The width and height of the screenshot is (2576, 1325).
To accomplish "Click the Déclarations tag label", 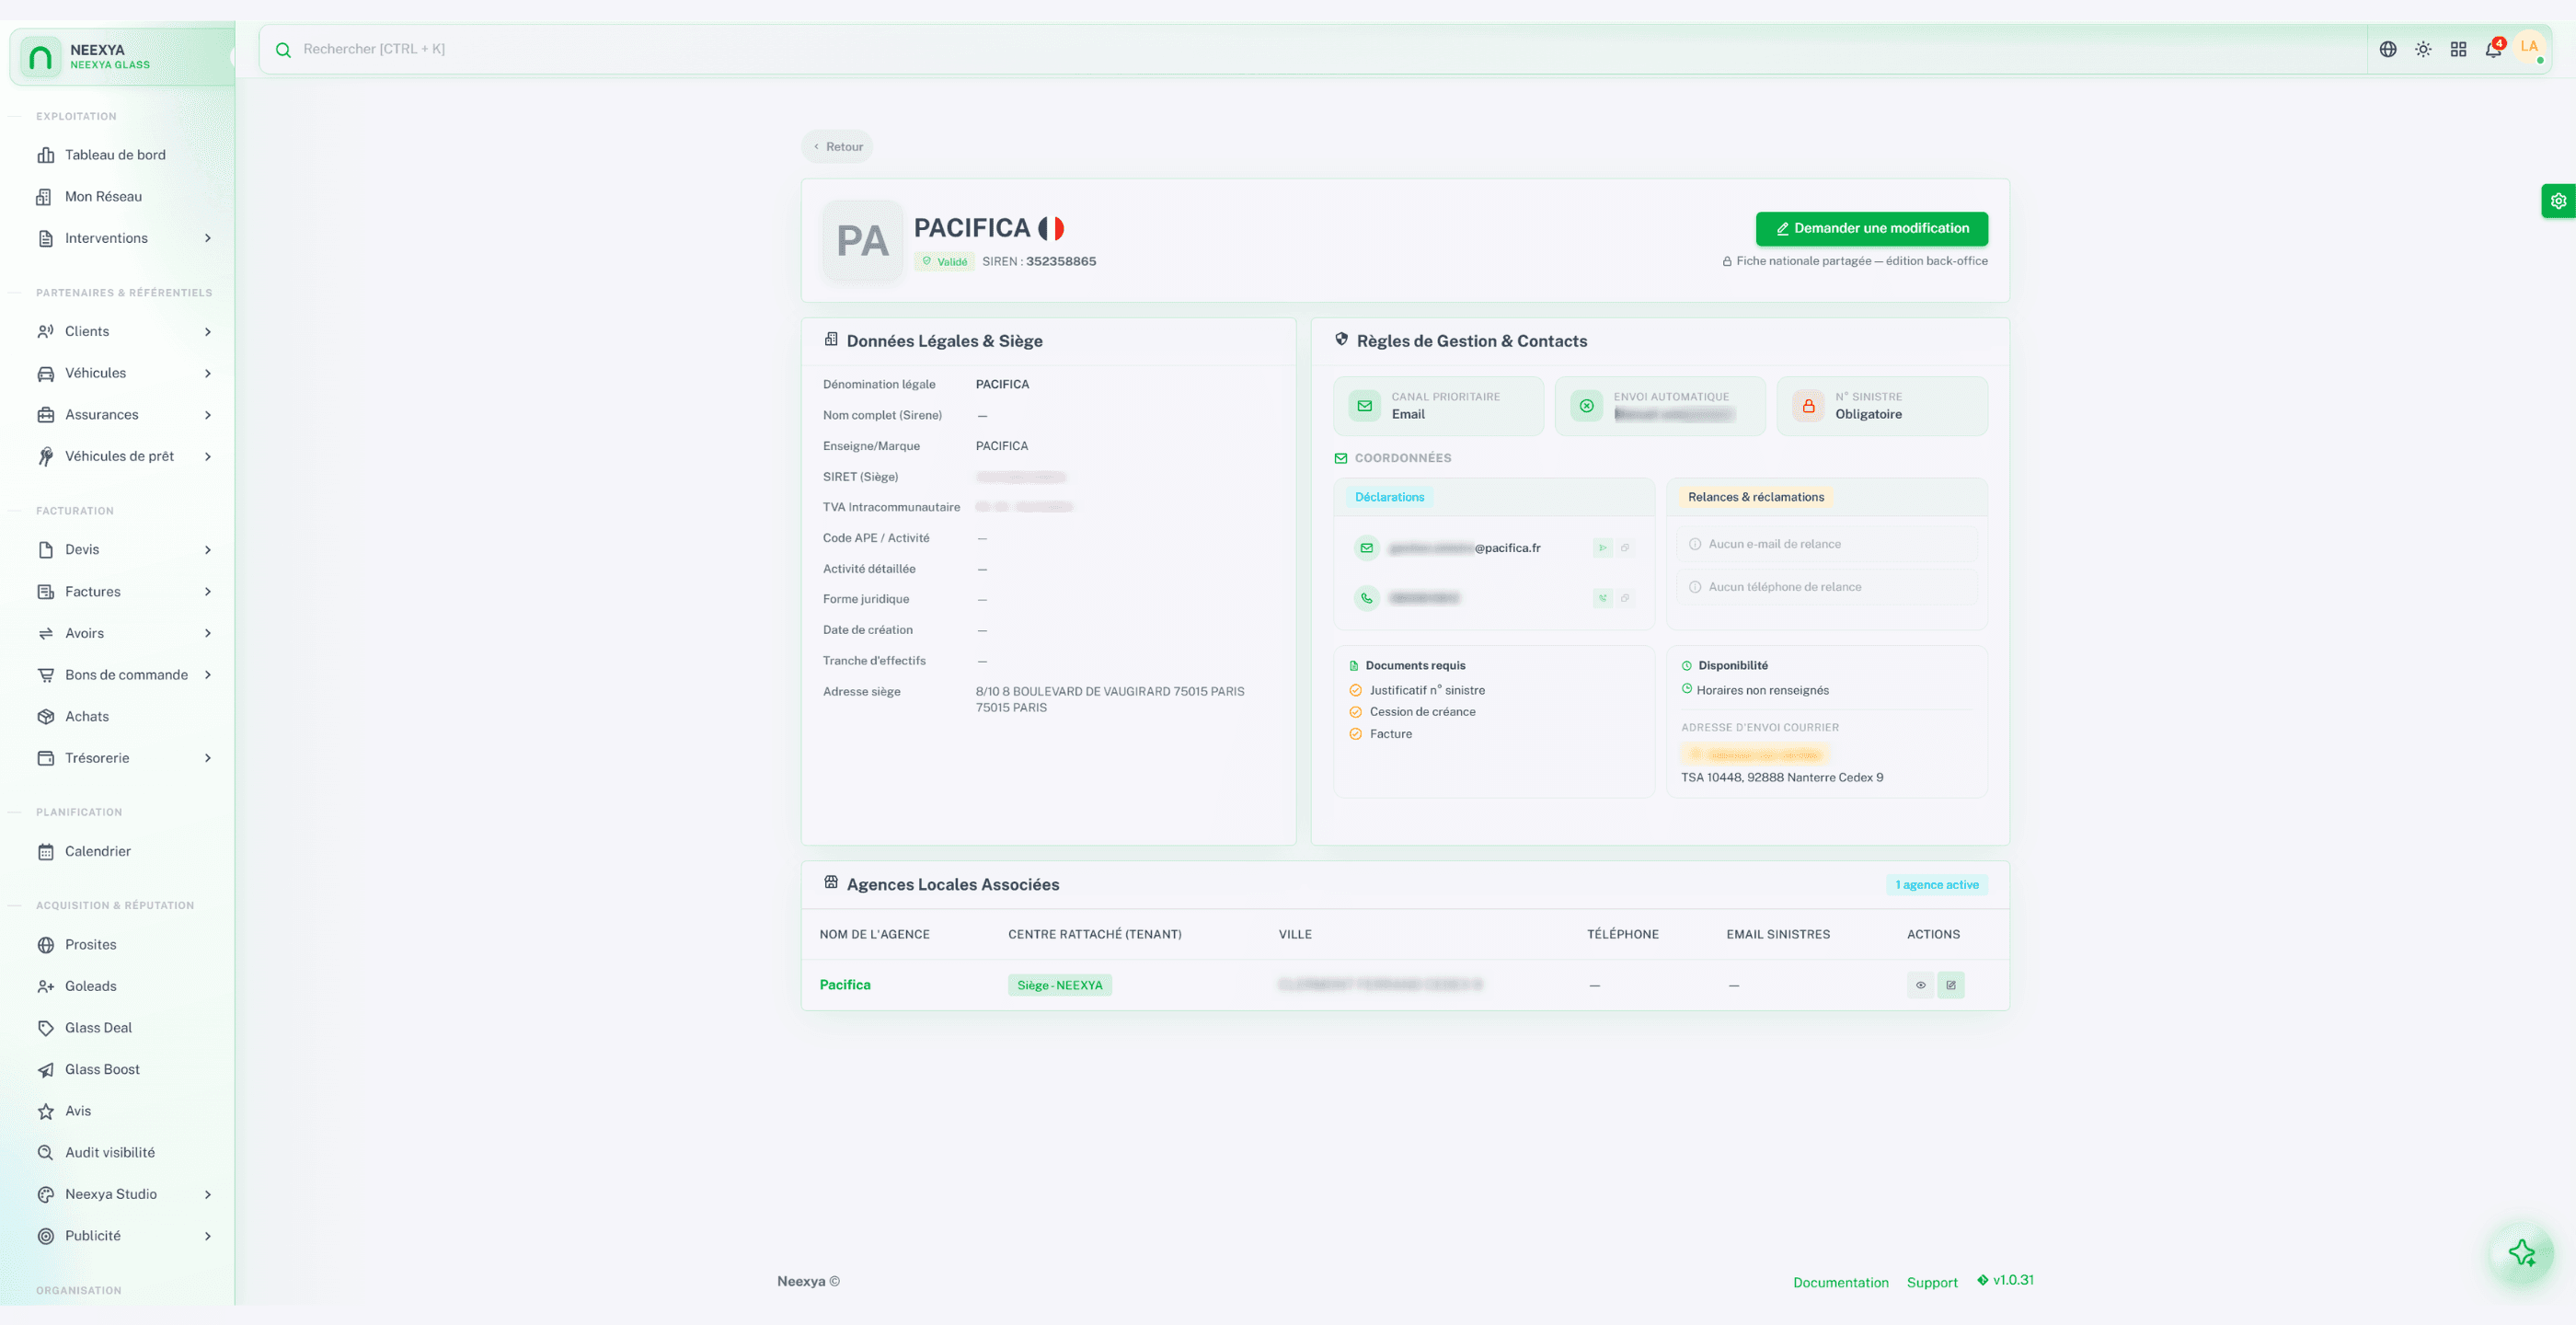I will tap(1389, 497).
